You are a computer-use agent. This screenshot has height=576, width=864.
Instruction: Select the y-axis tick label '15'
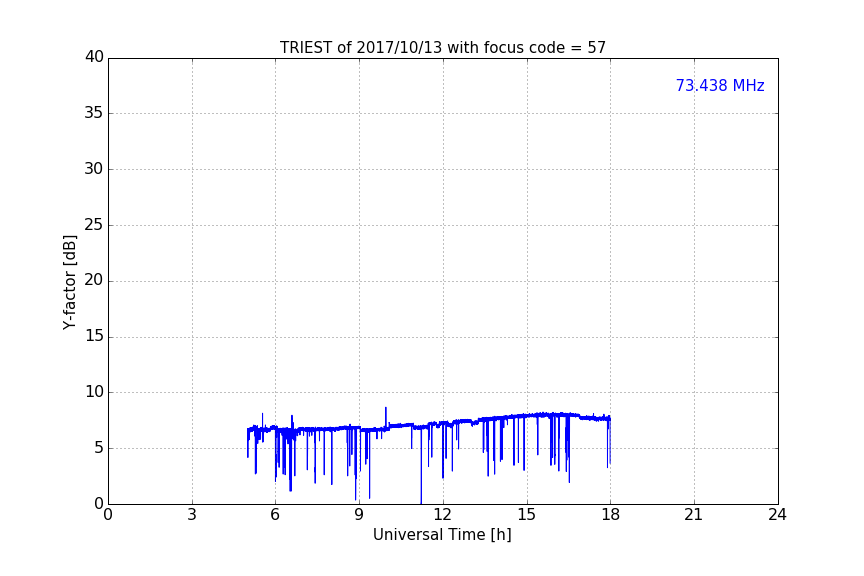point(94,336)
